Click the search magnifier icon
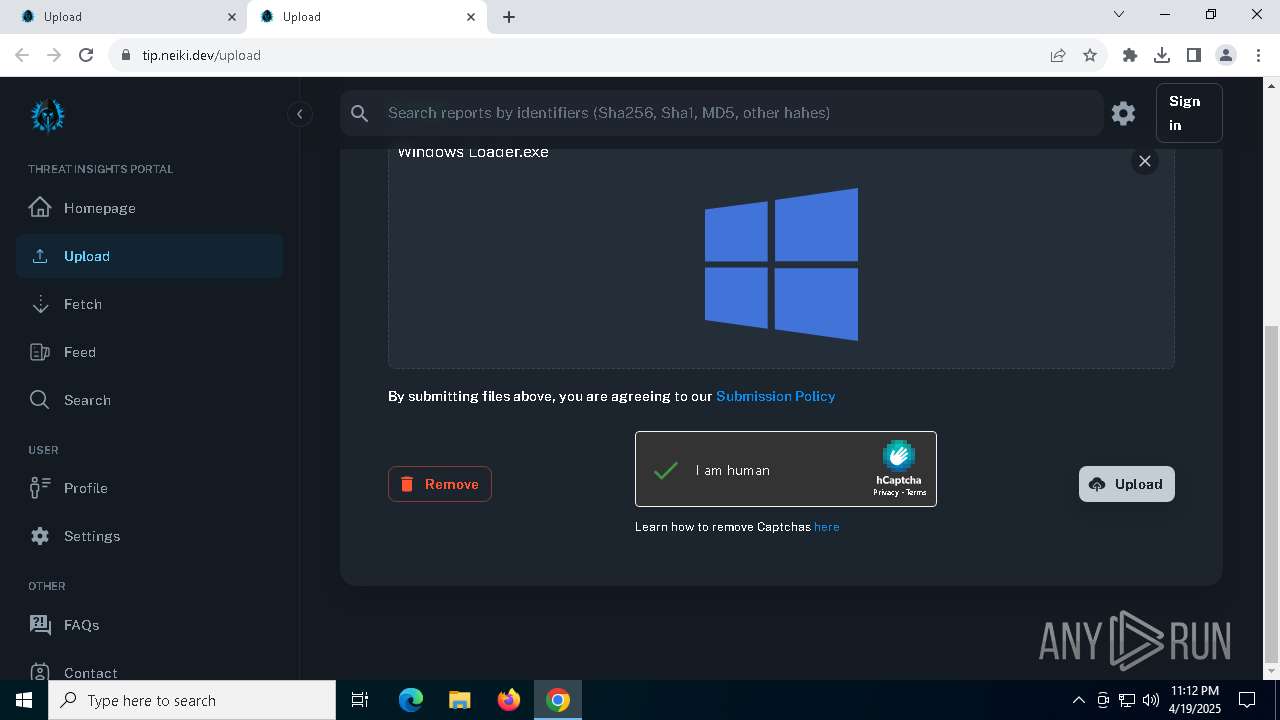This screenshot has width=1280, height=720. pos(360,113)
